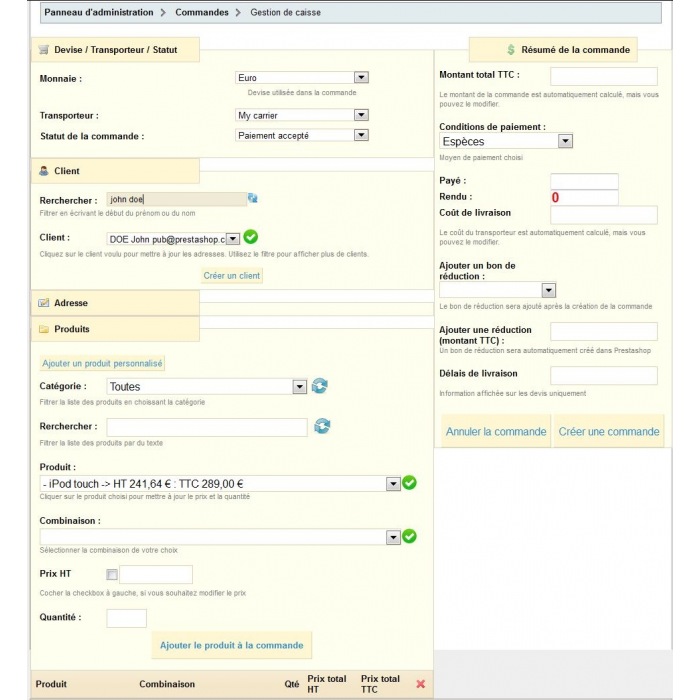Click cart icon in Devise / Transporteur header
This screenshot has width=700, height=700.
point(44,50)
